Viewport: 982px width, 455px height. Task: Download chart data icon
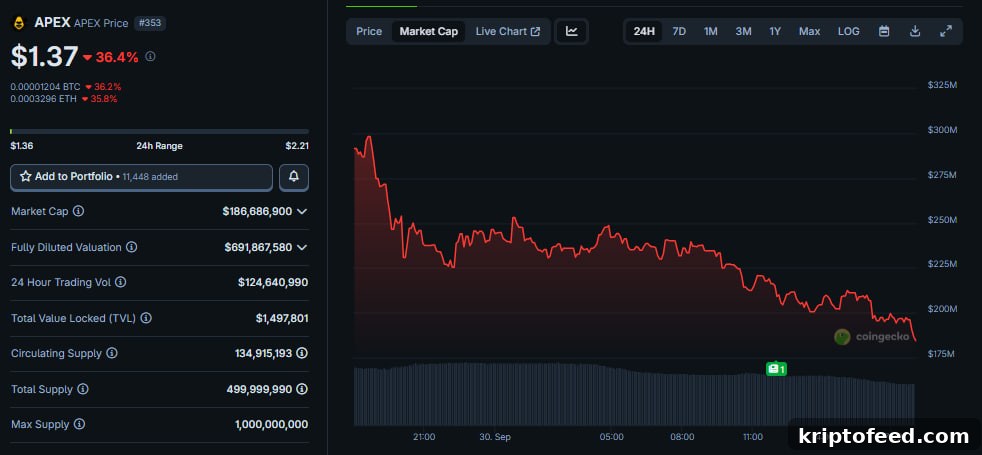point(915,31)
